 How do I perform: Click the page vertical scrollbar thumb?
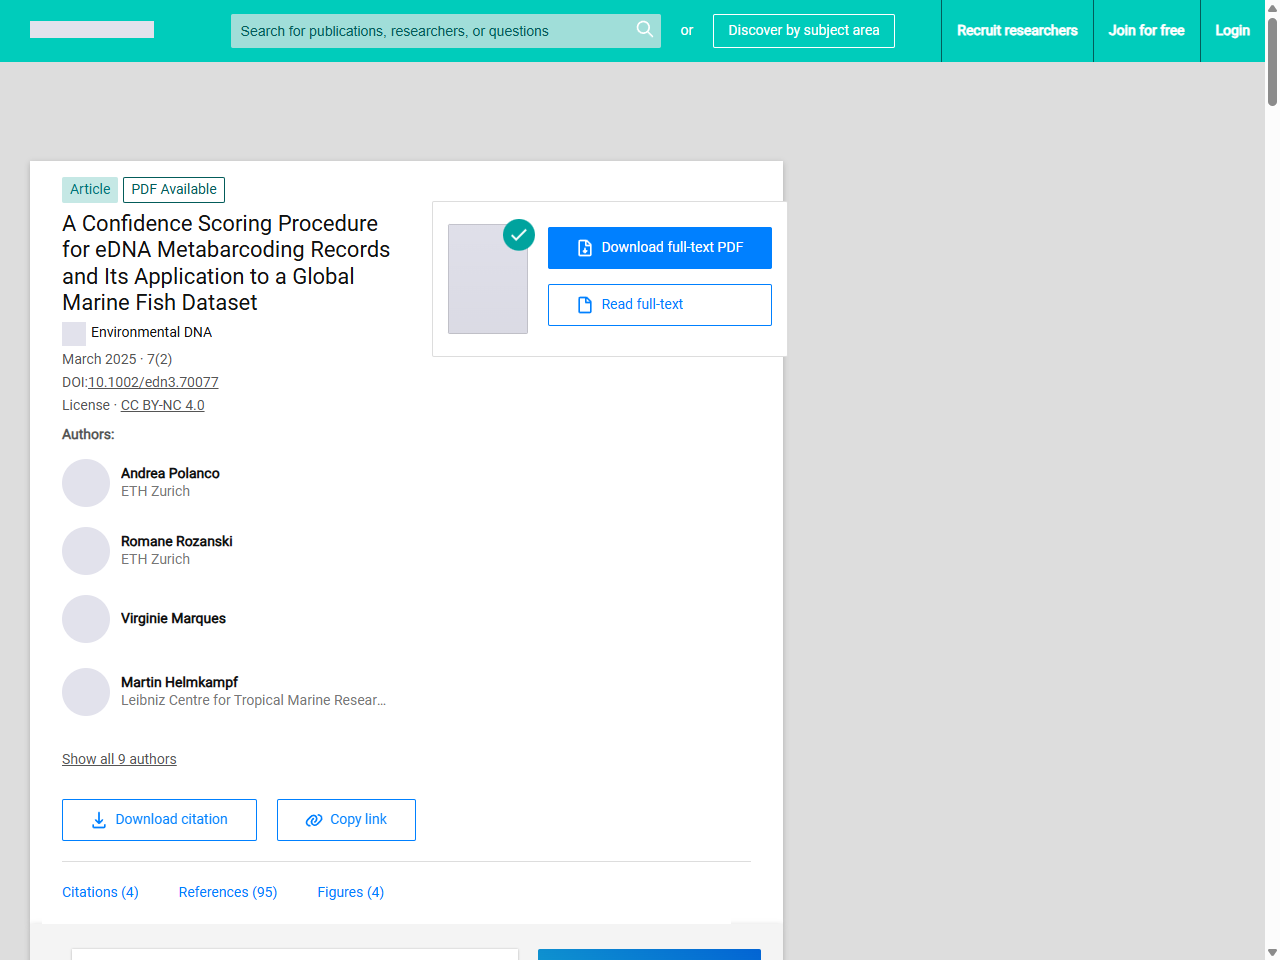coord(1272,60)
